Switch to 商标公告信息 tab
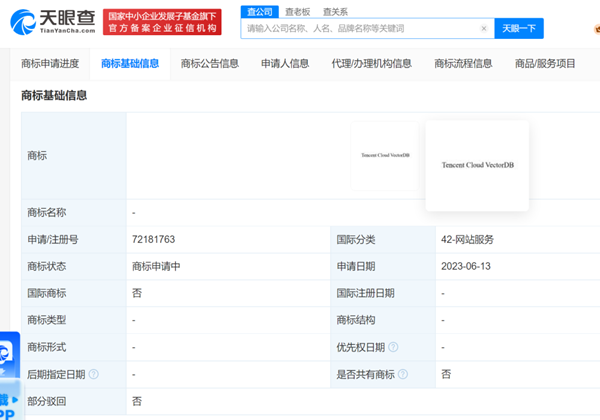Image resolution: width=600 pixels, height=420 pixels. [209, 64]
